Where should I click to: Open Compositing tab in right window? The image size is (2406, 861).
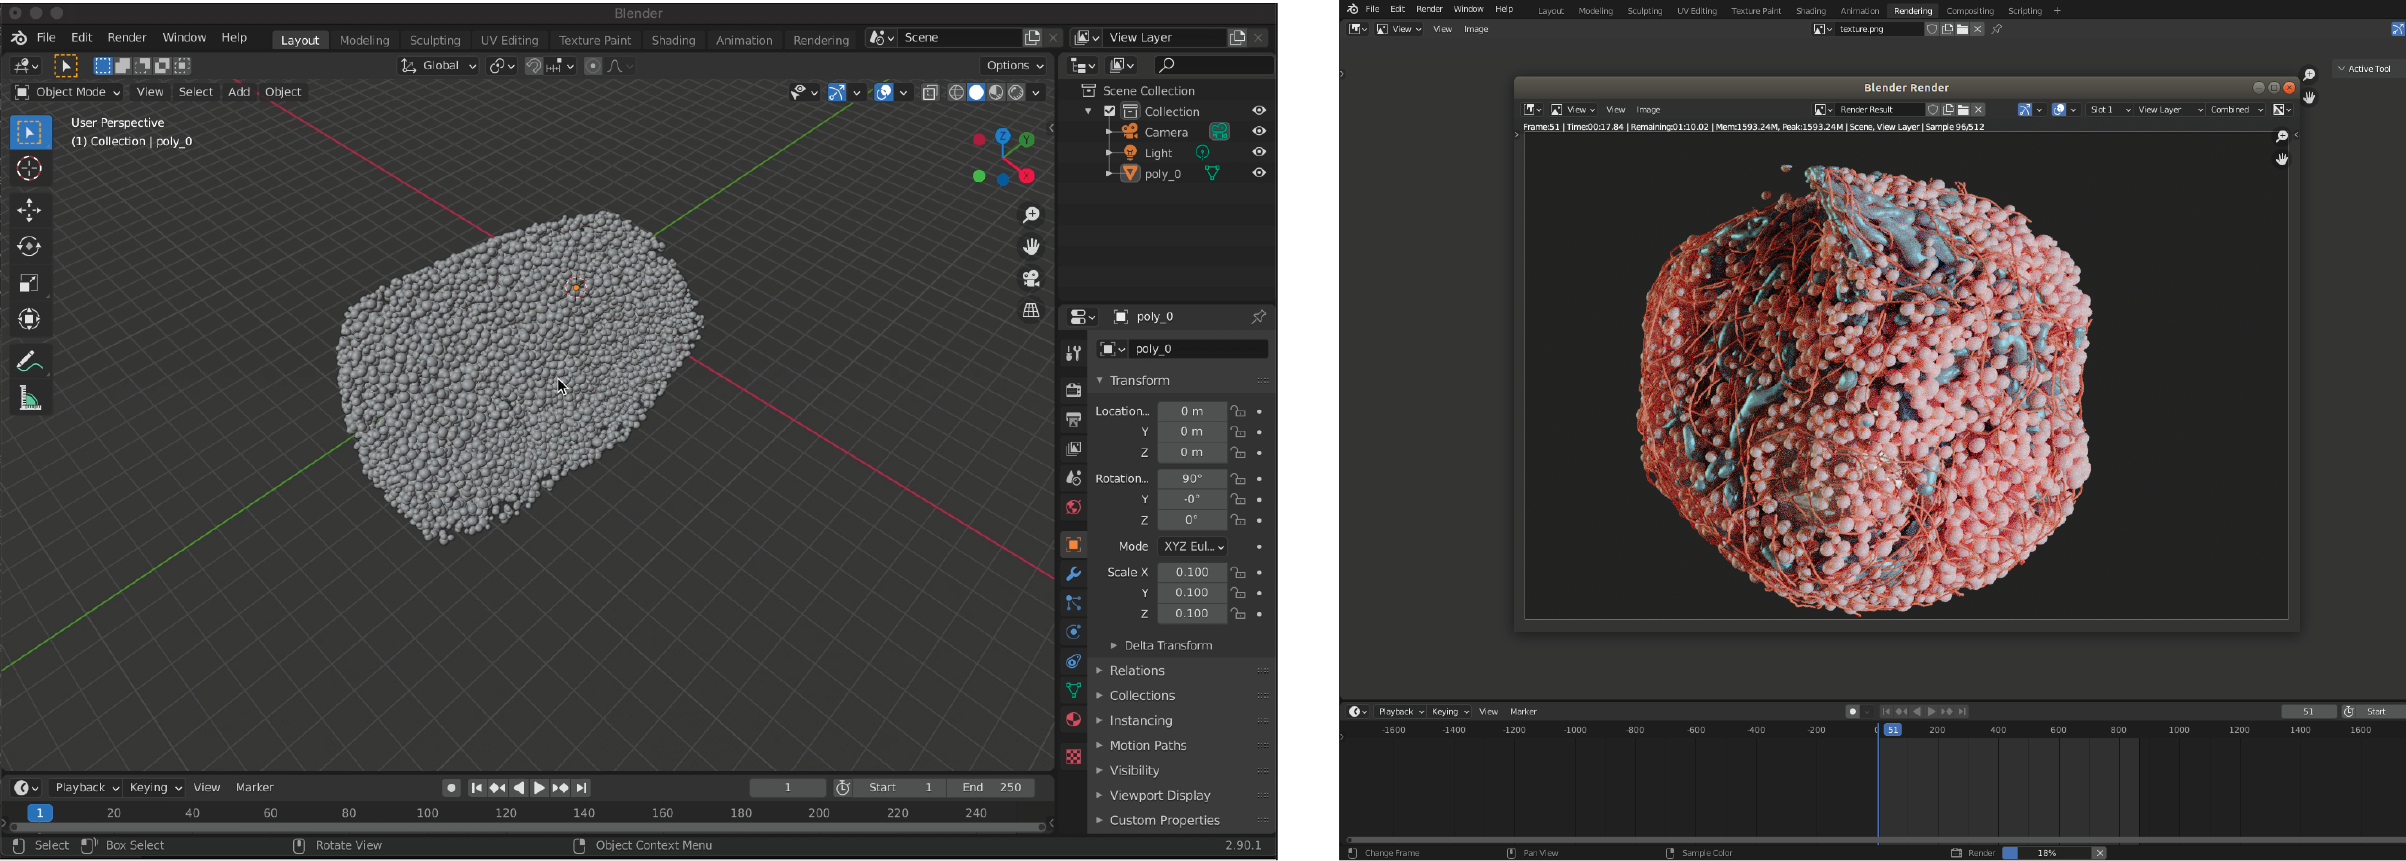point(1970,11)
